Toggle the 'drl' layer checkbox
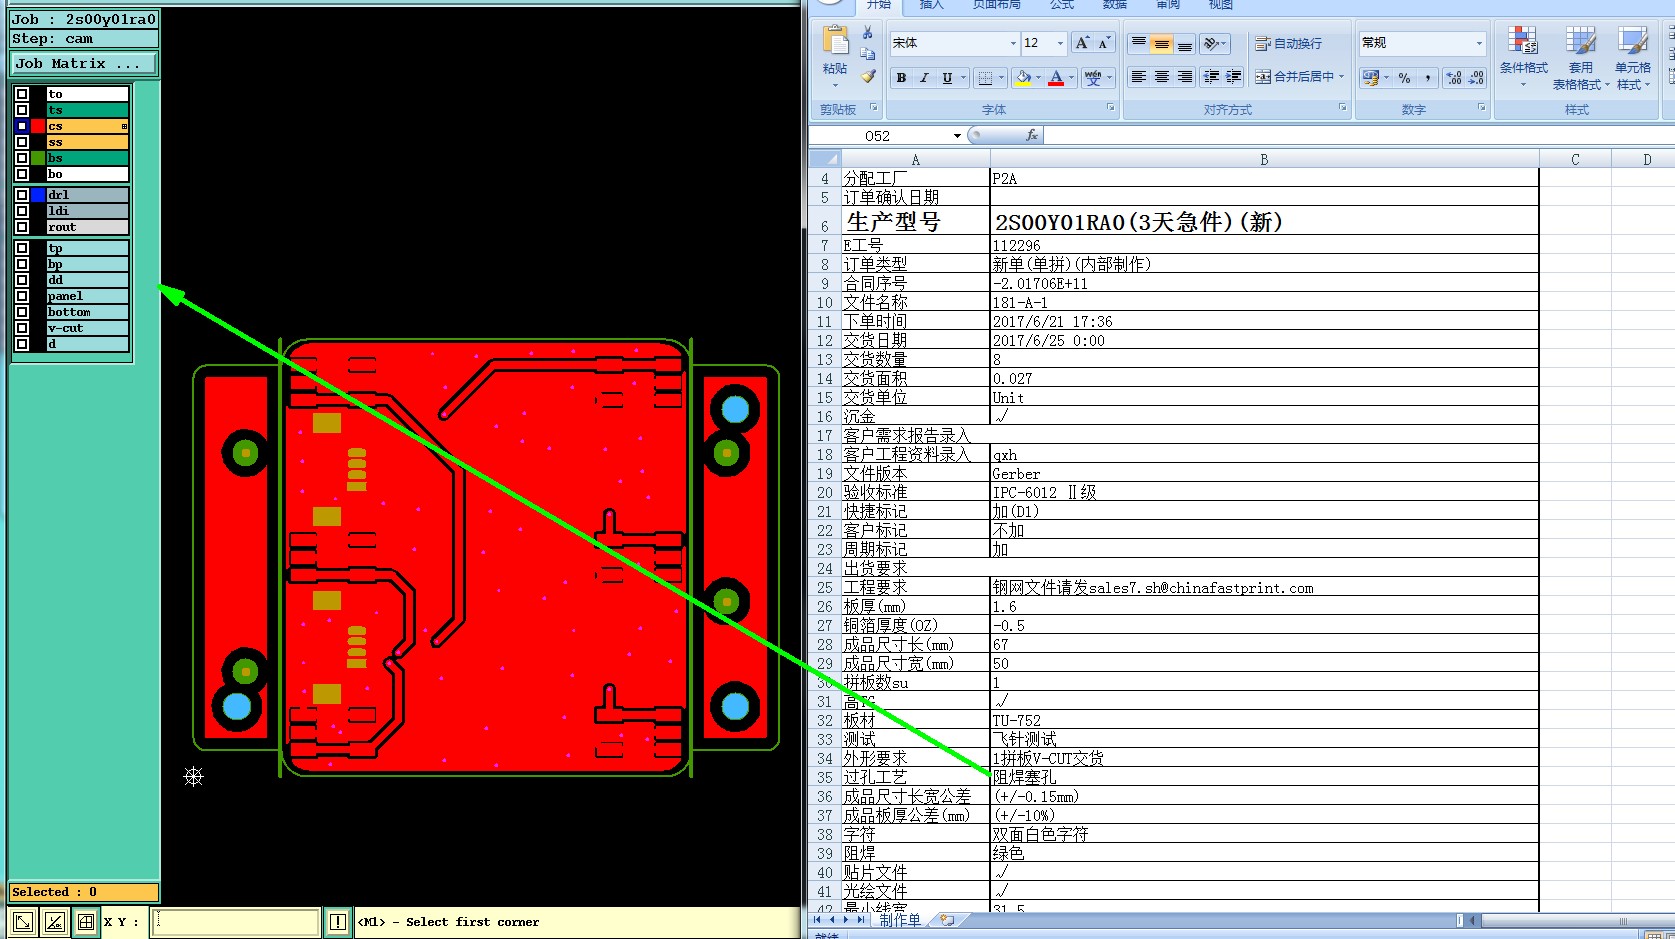This screenshot has height=939, width=1675. coord(22,195)
